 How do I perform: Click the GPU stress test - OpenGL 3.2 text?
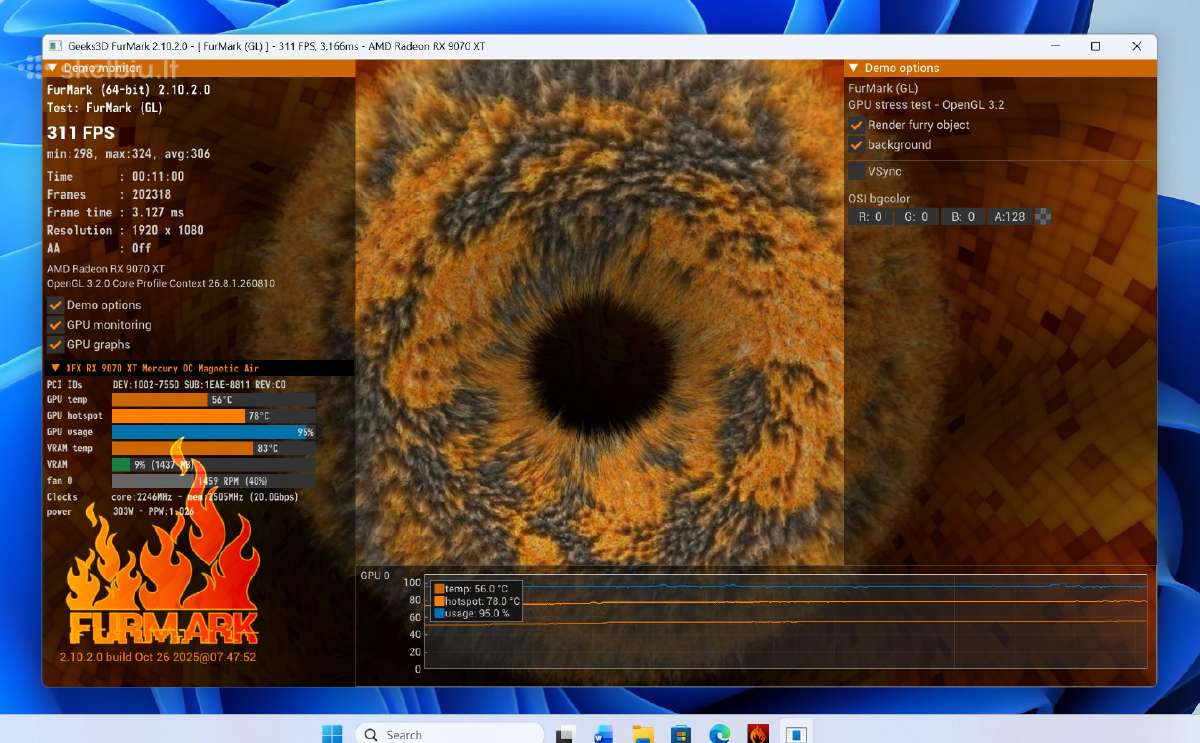point(926,105)
